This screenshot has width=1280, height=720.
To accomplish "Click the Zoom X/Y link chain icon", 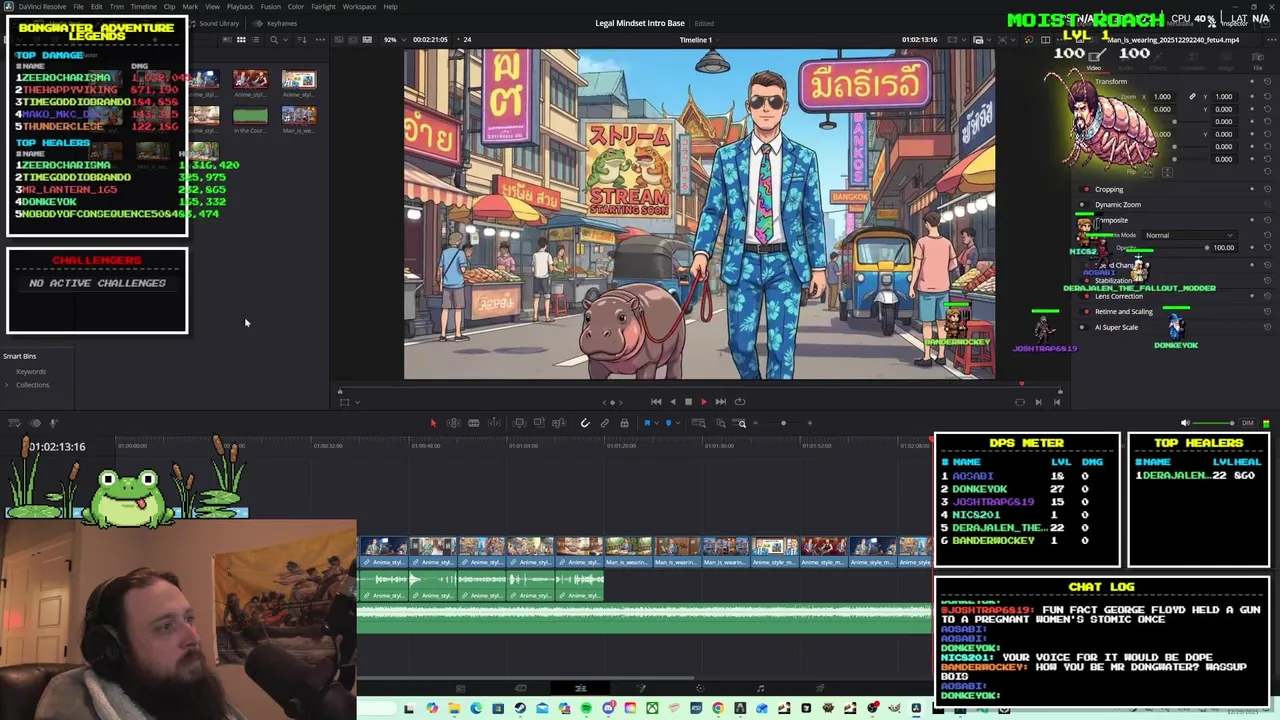I will click(1192, 97).
